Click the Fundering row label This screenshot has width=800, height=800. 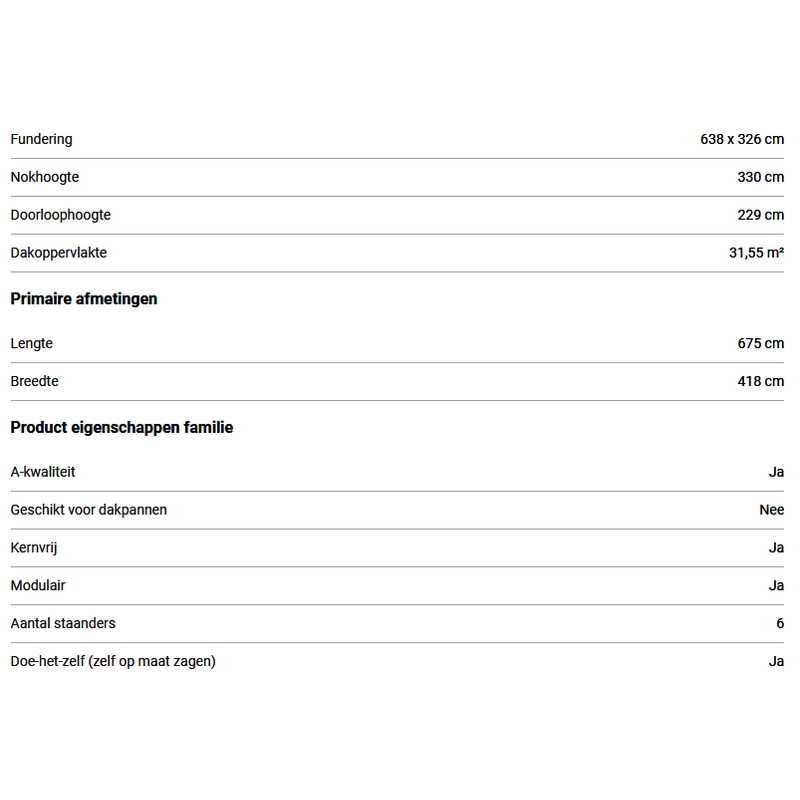41,139
